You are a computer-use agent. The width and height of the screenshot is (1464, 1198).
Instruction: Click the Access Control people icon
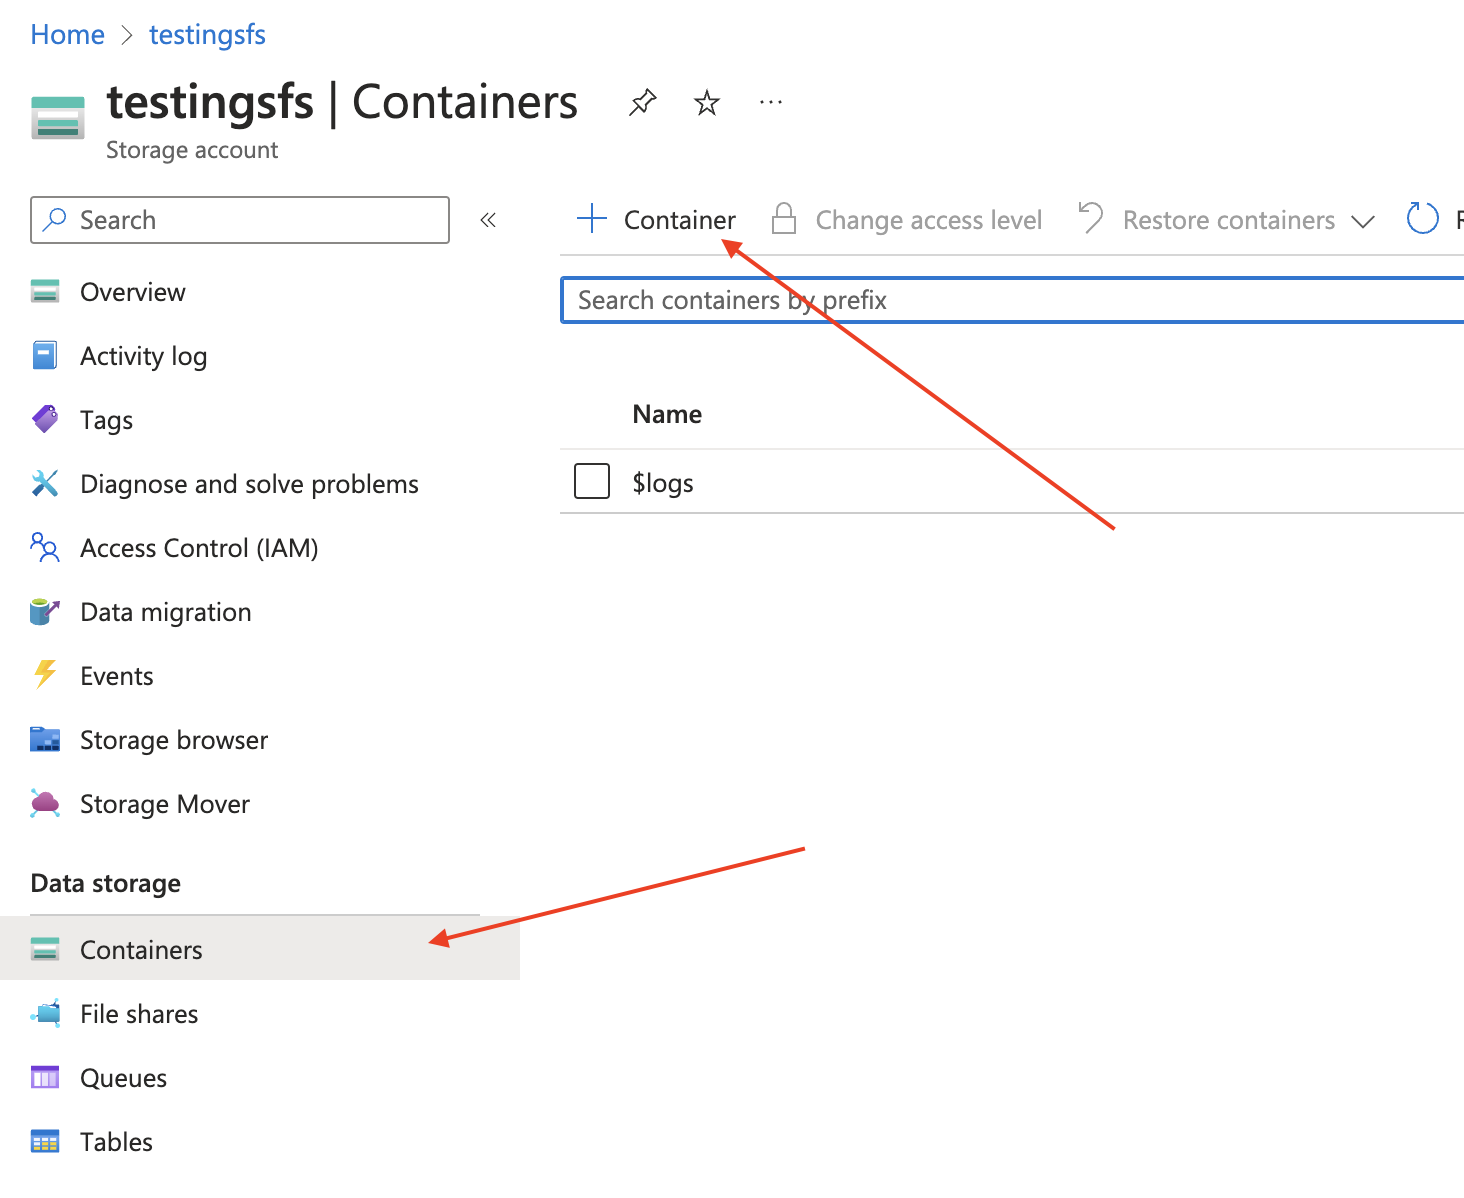(x=45, y=547)
